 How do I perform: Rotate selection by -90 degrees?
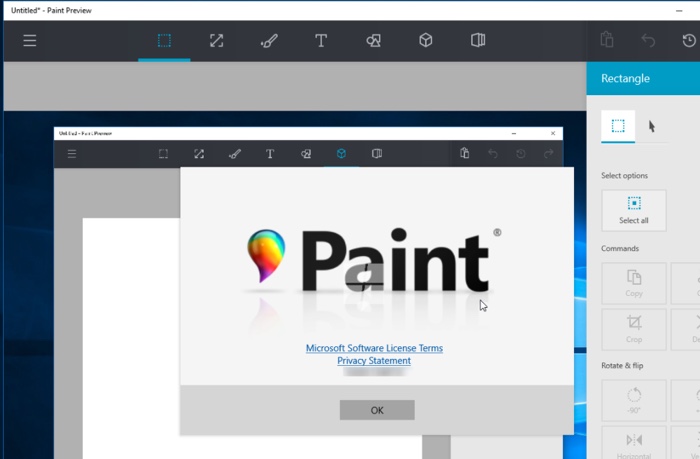[633, 401]
